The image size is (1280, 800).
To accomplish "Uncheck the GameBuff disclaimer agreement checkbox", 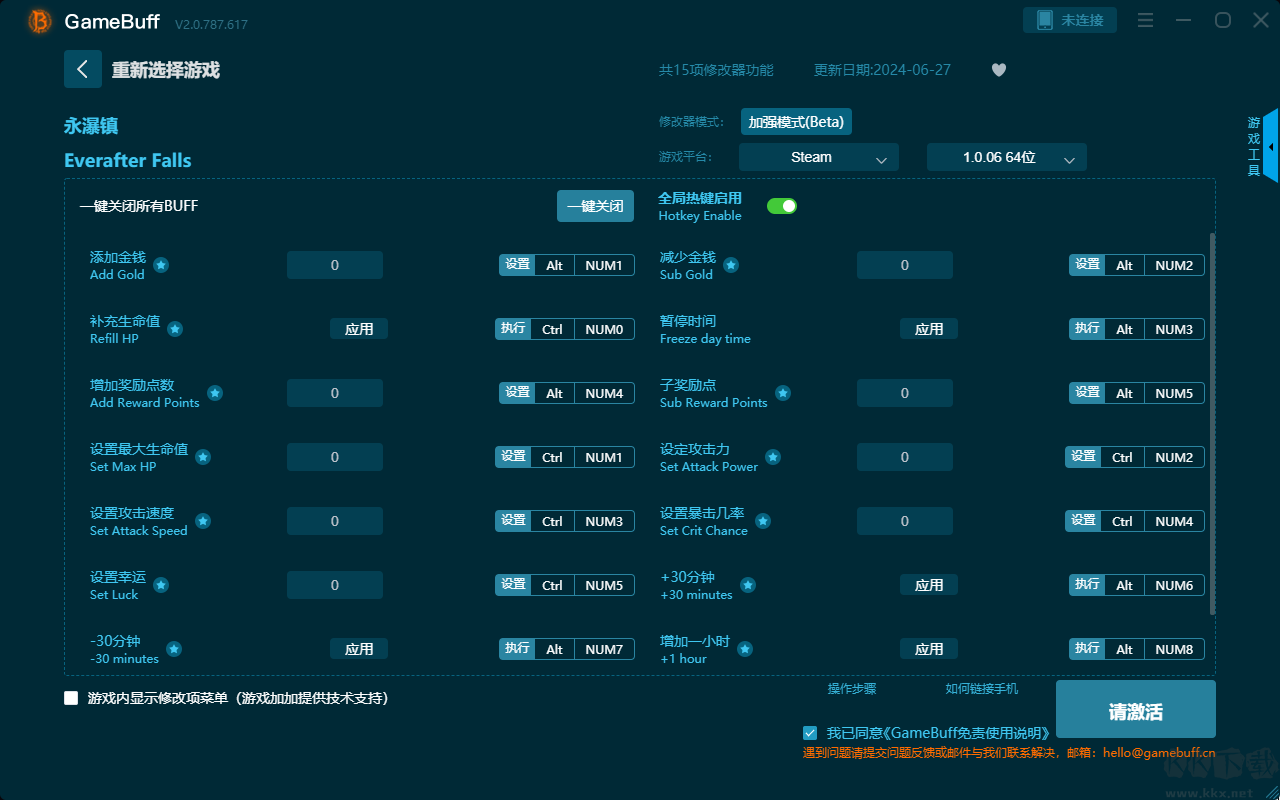I will click(810, 733).
